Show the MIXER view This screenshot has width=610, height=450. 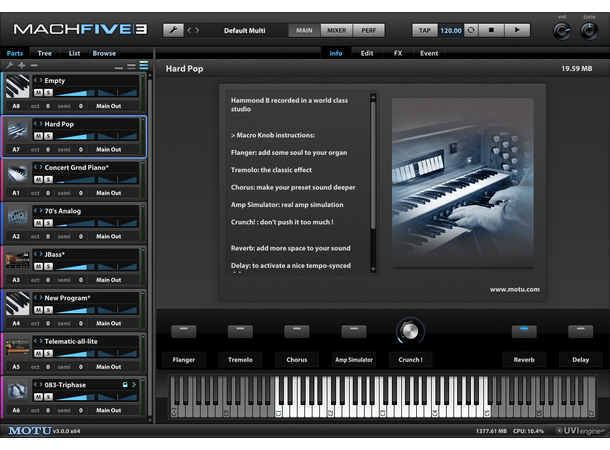coord(337,30)
